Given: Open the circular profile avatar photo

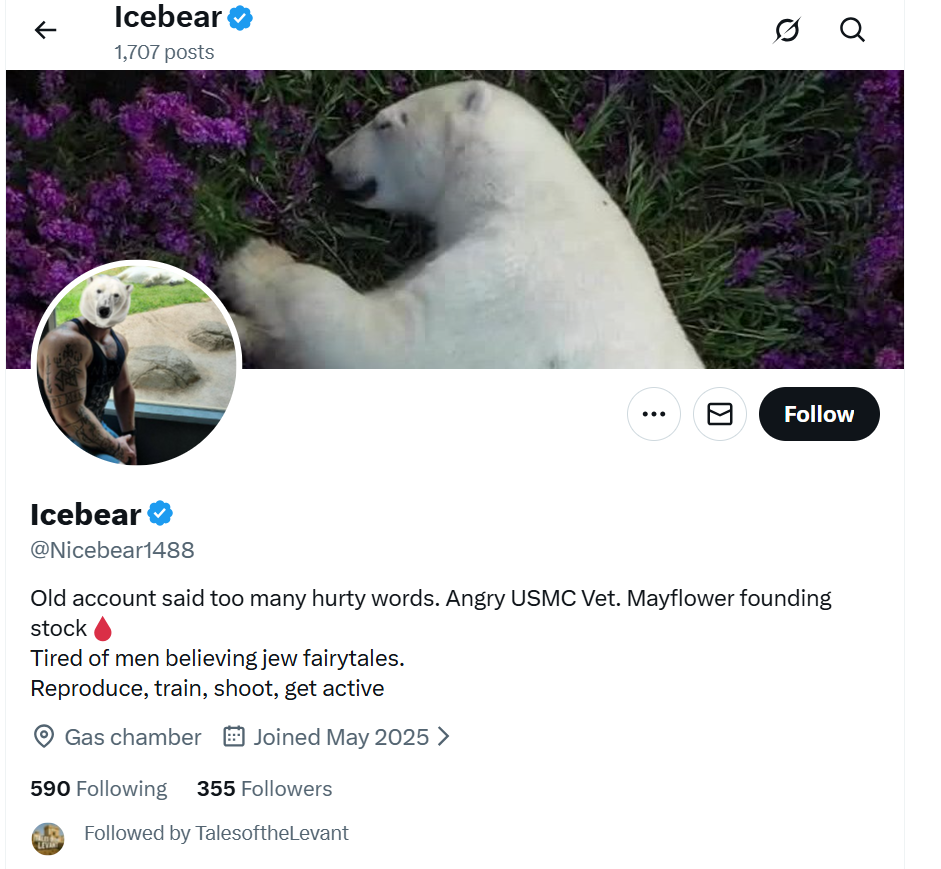Looking at the screenshot, I should tap(137, 363).
